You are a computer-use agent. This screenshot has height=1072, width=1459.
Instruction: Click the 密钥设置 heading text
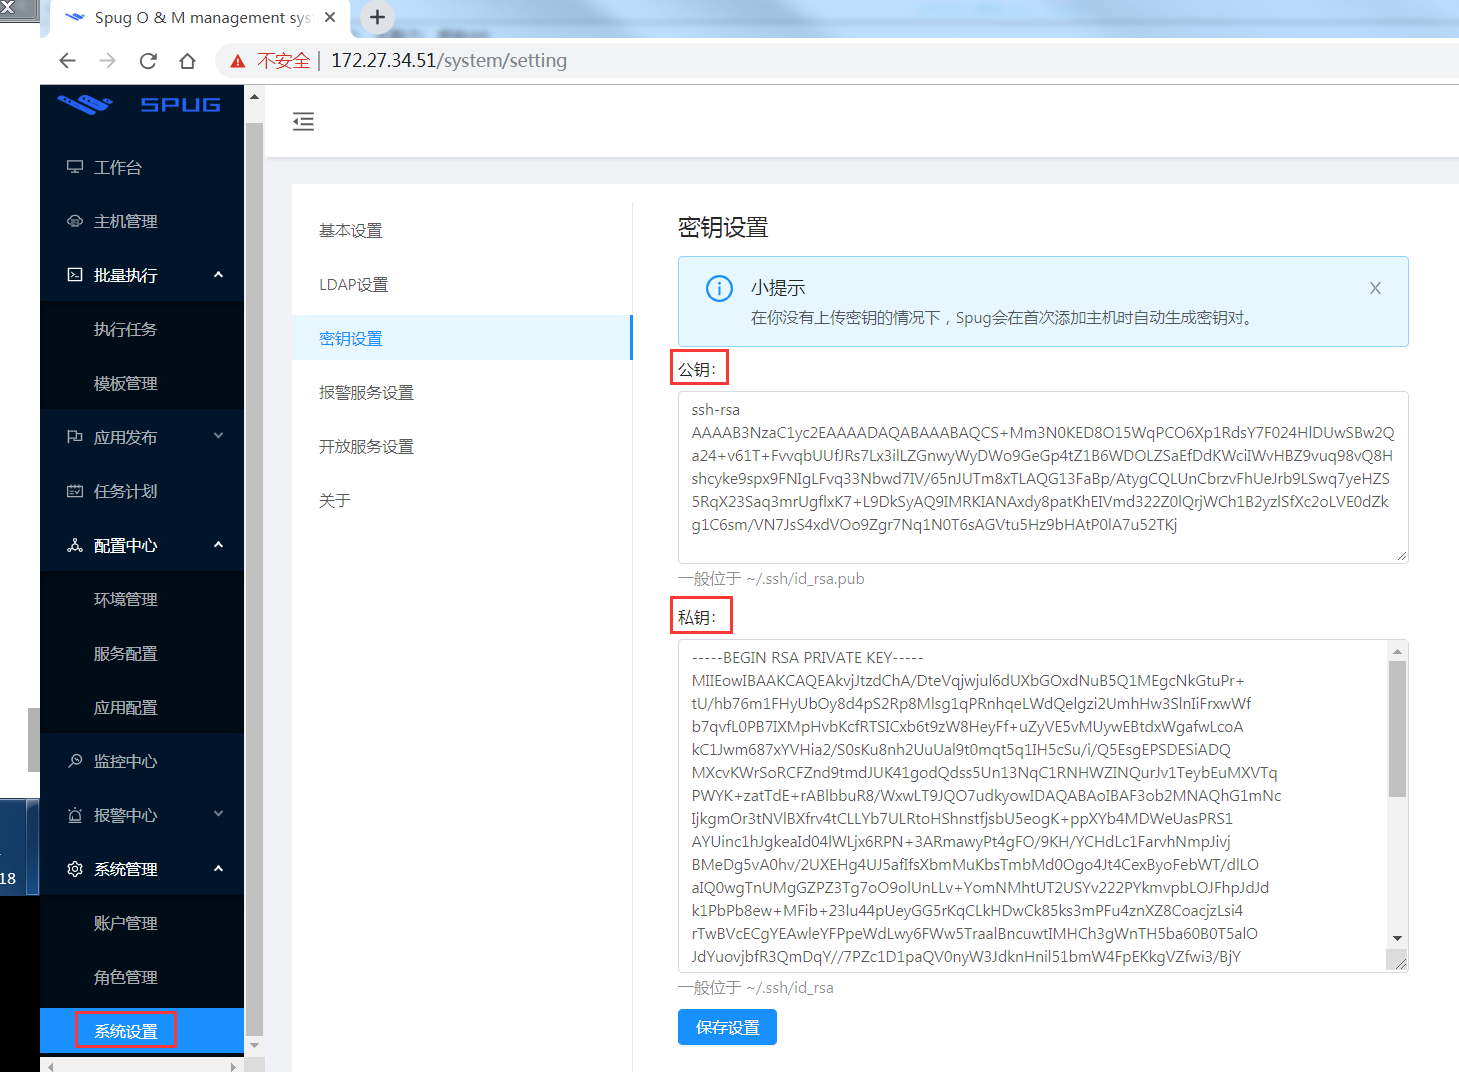pos(723,228)
